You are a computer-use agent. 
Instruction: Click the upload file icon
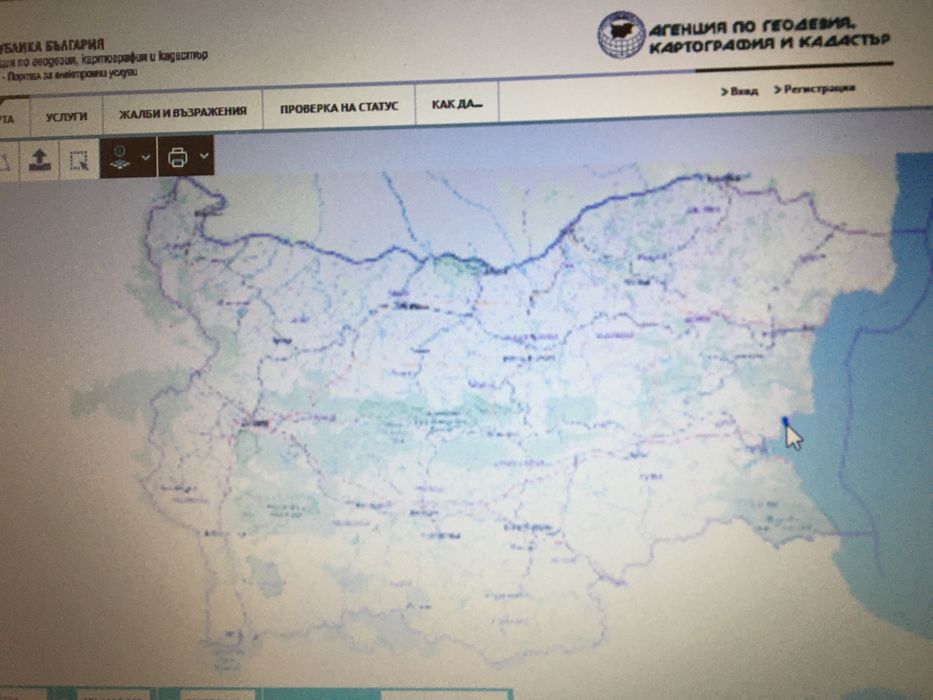pos(40,160)
